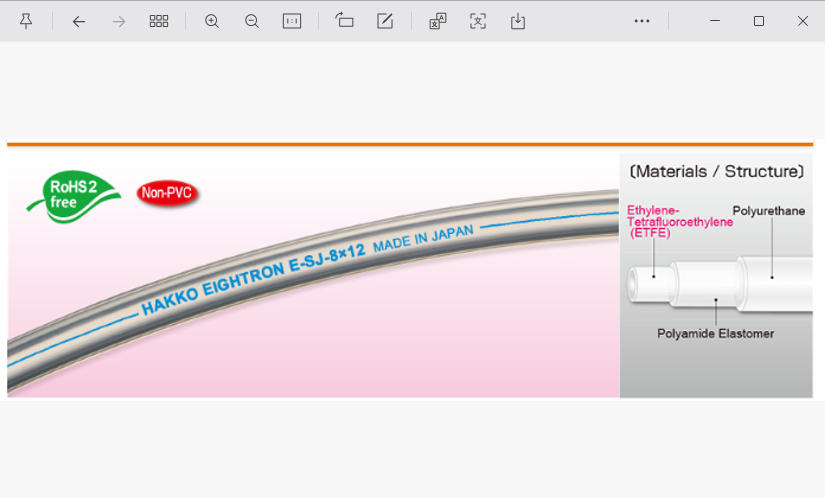The width and height of the screenshot is (825, 498).
Task: Go forward to the next image
Action: [x=119, y=22]
